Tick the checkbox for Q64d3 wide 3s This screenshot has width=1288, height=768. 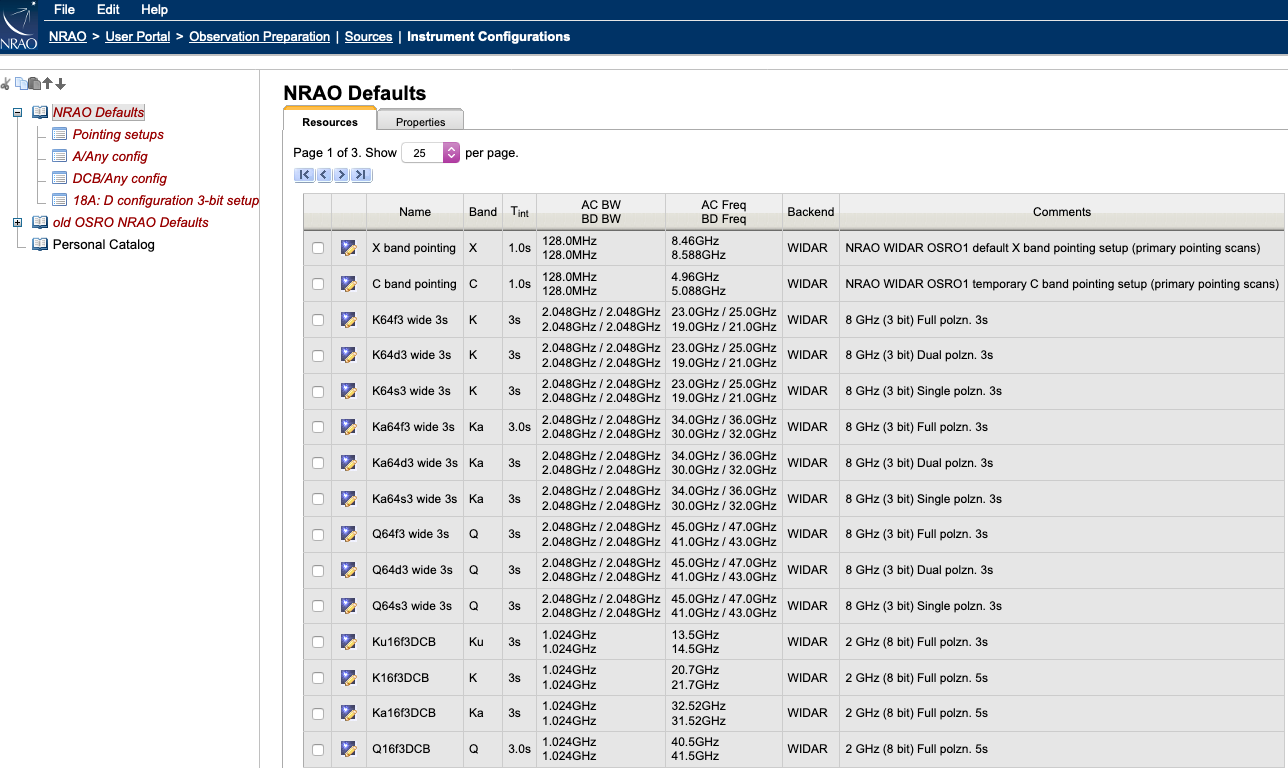(x=318, y=570)
